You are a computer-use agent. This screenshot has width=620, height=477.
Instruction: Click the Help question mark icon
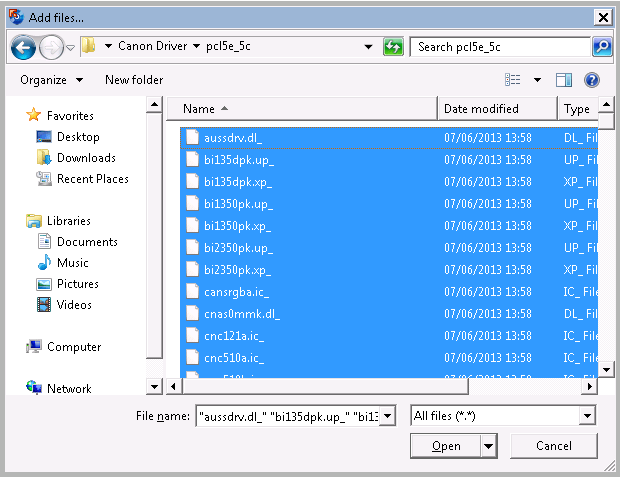coord(591,80)
